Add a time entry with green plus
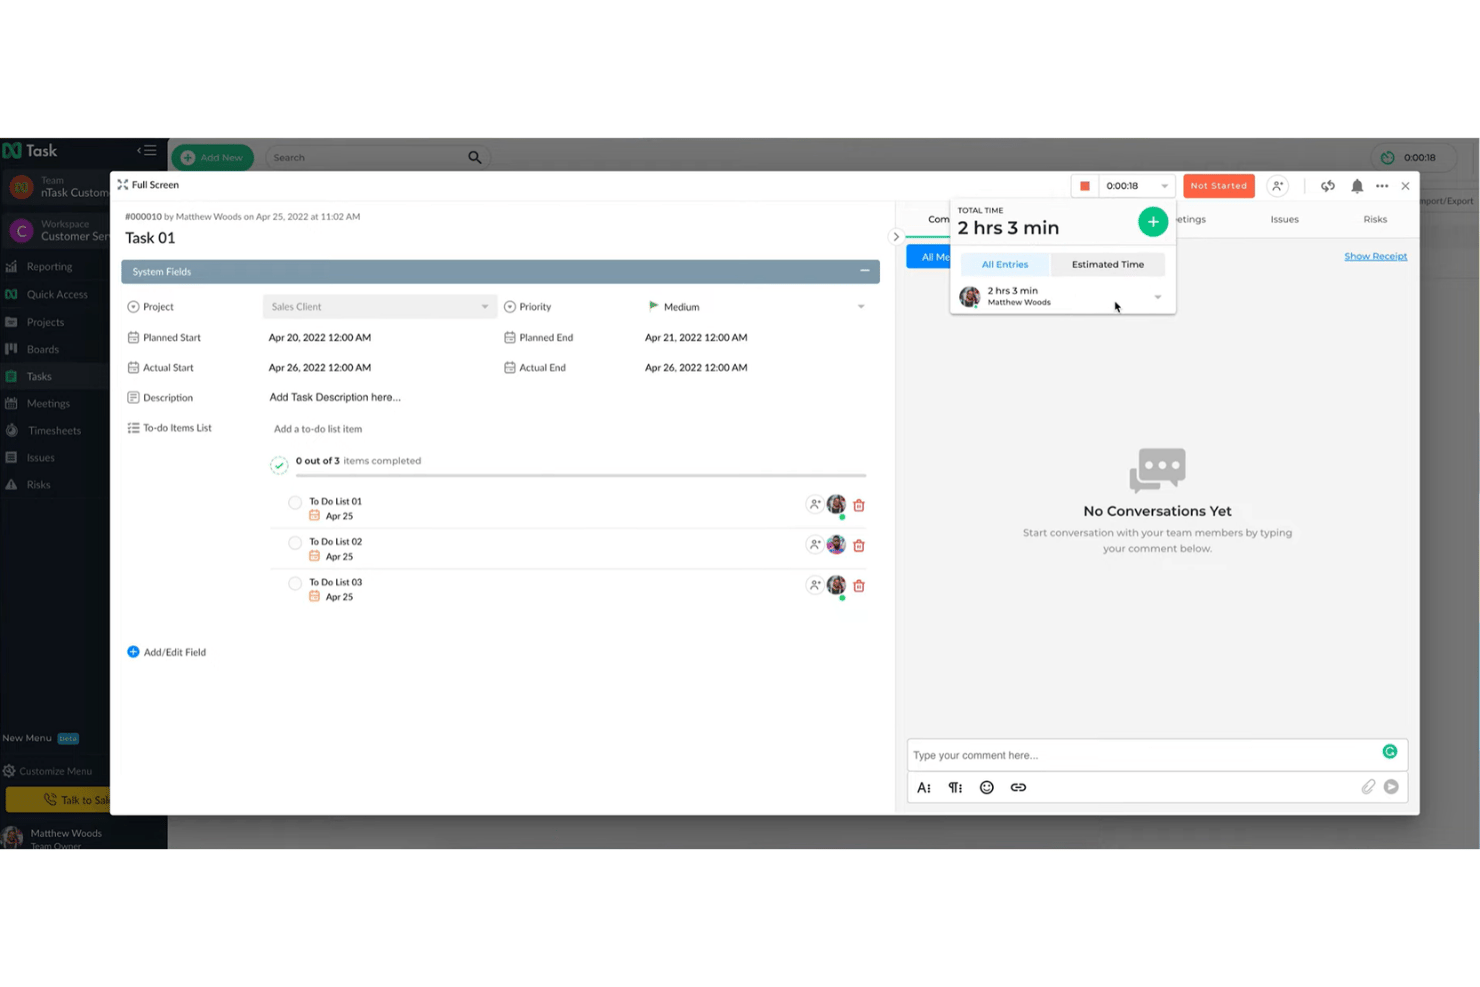This screenshot has width=1480, height=987. (1153, 222)
